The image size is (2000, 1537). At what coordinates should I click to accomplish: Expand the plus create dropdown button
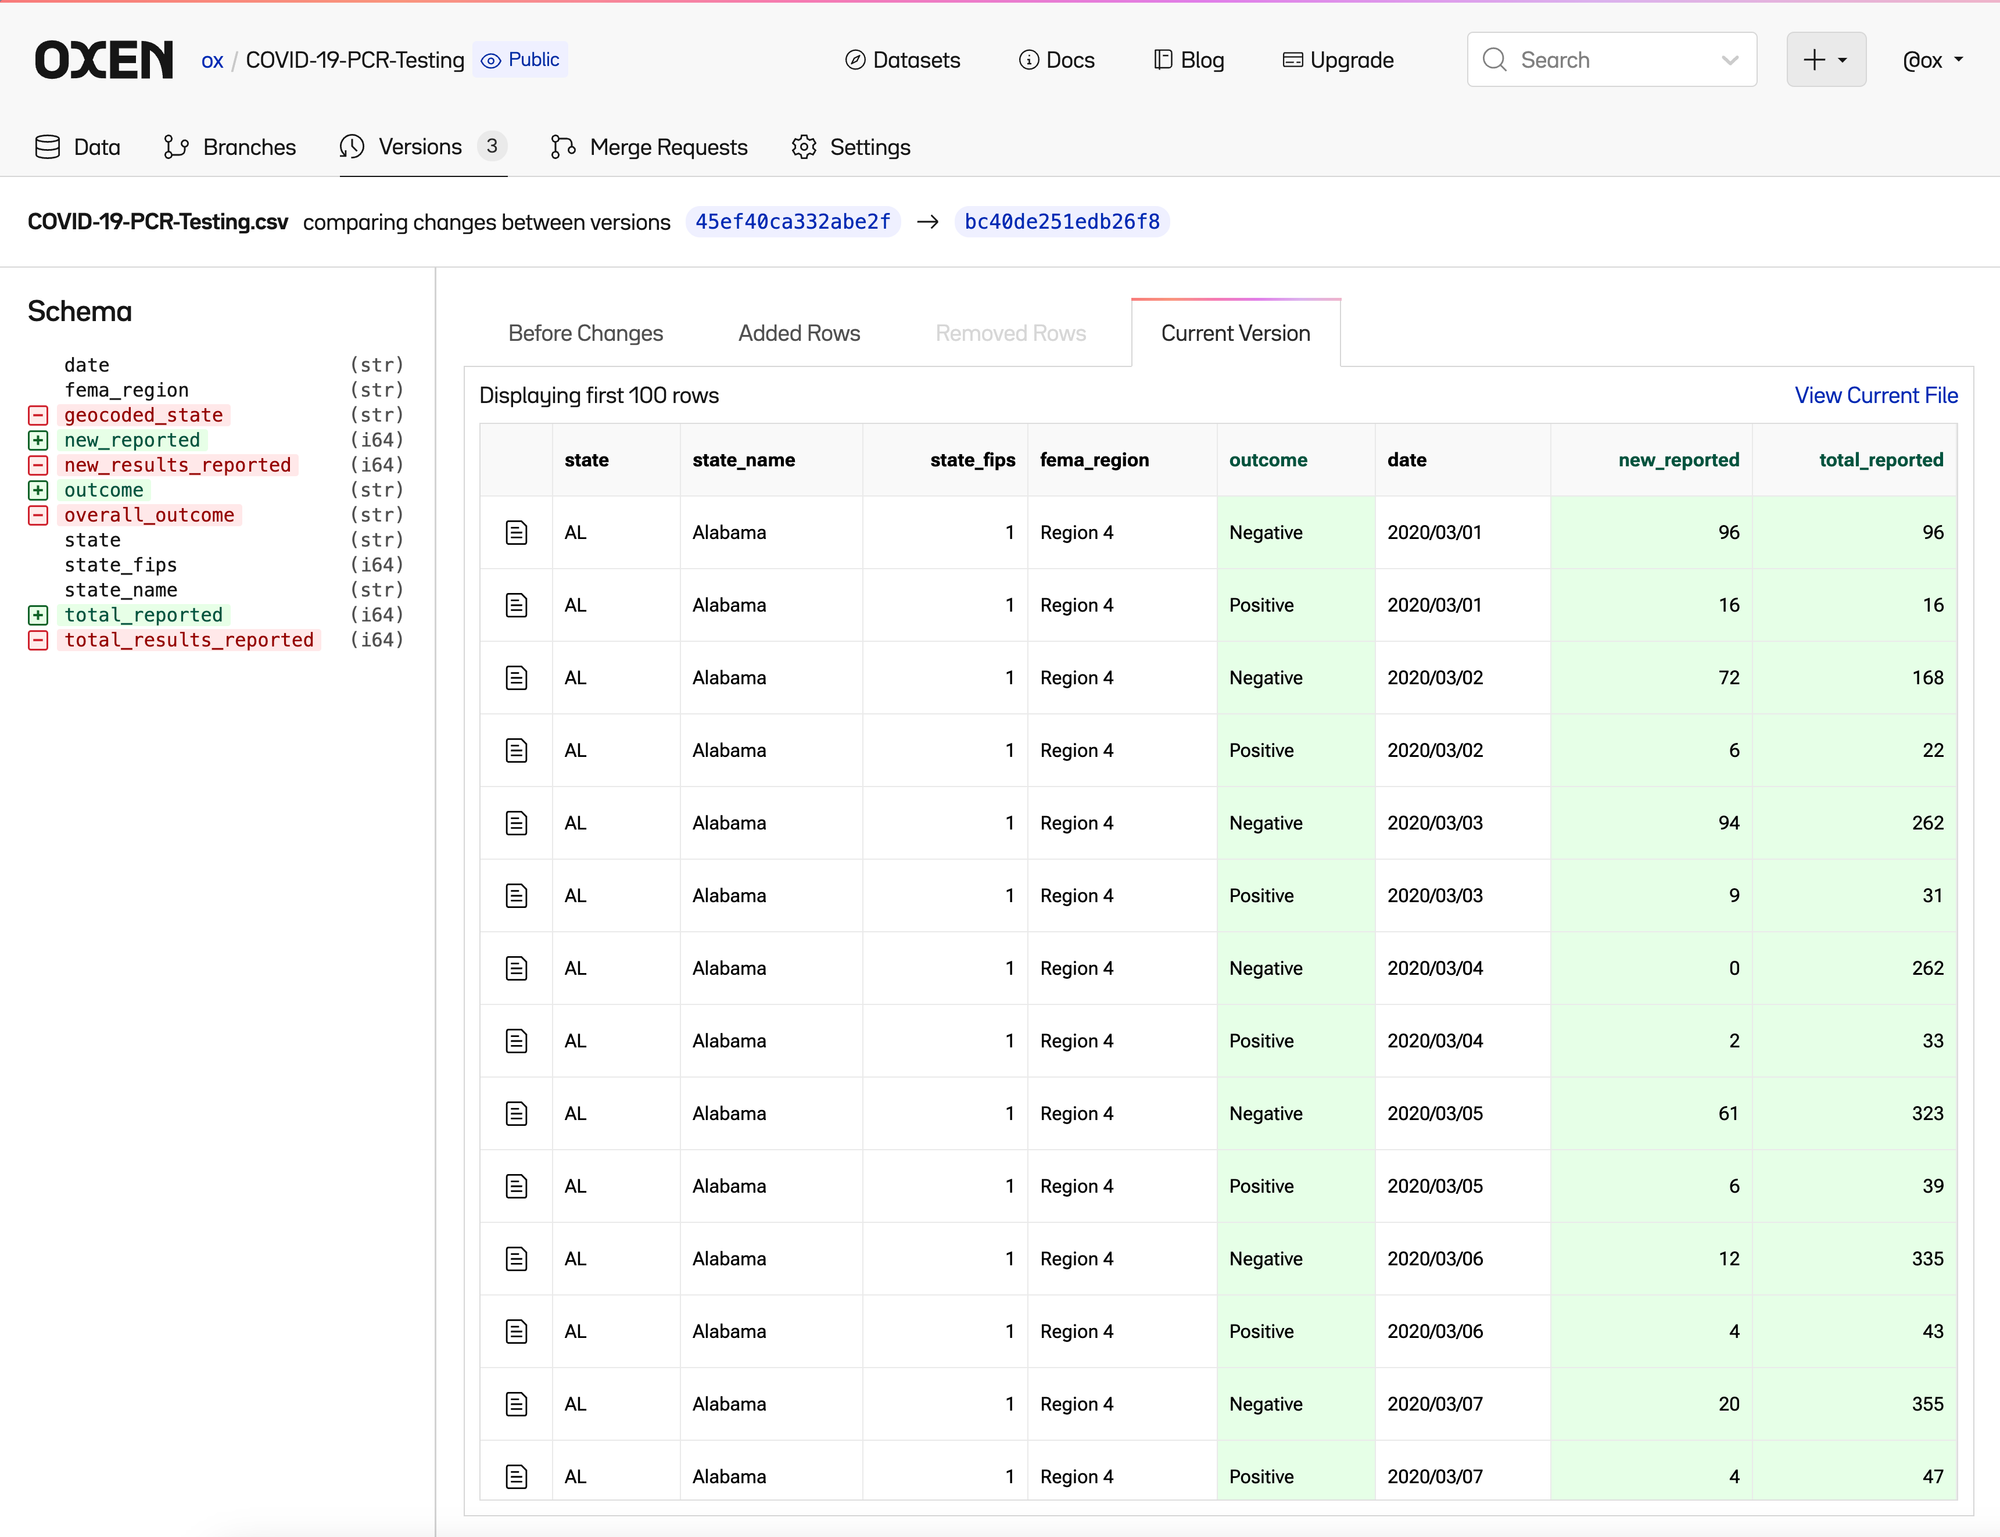(x=1825, y=60)
